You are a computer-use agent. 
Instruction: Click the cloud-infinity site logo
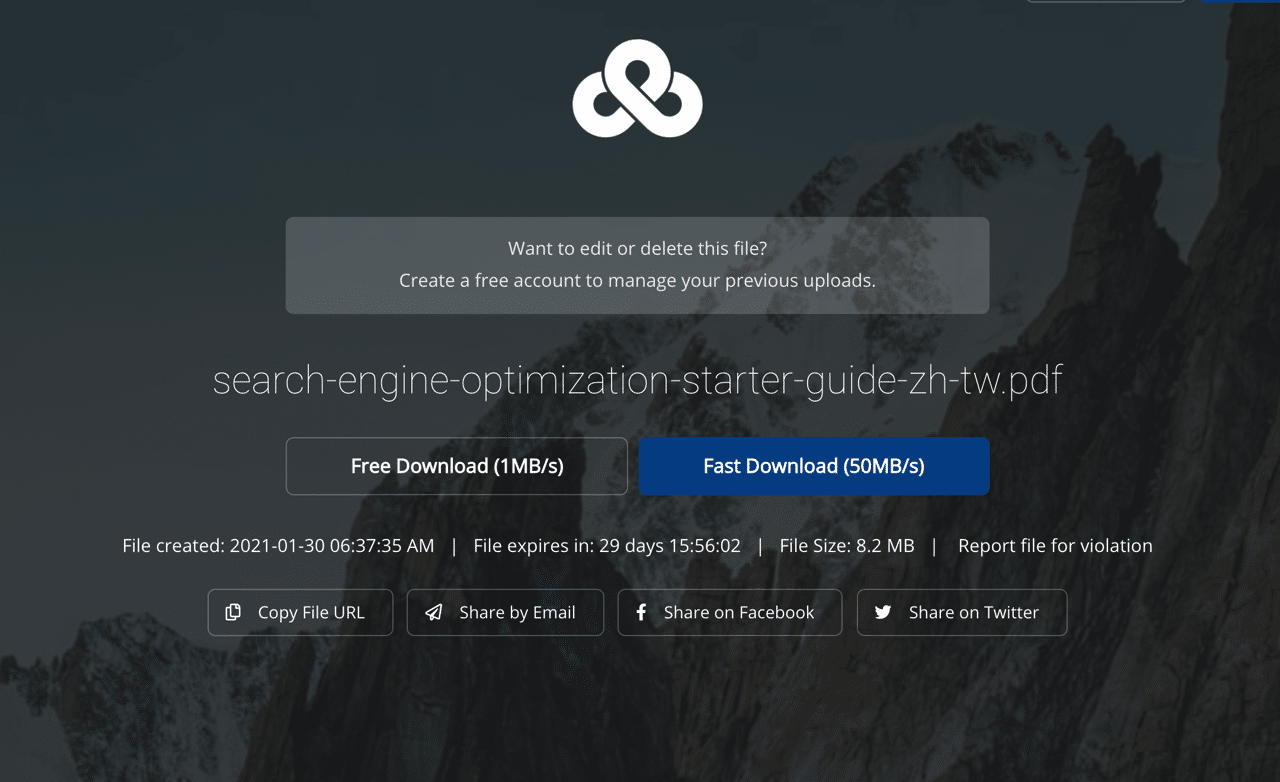point(637,88)
